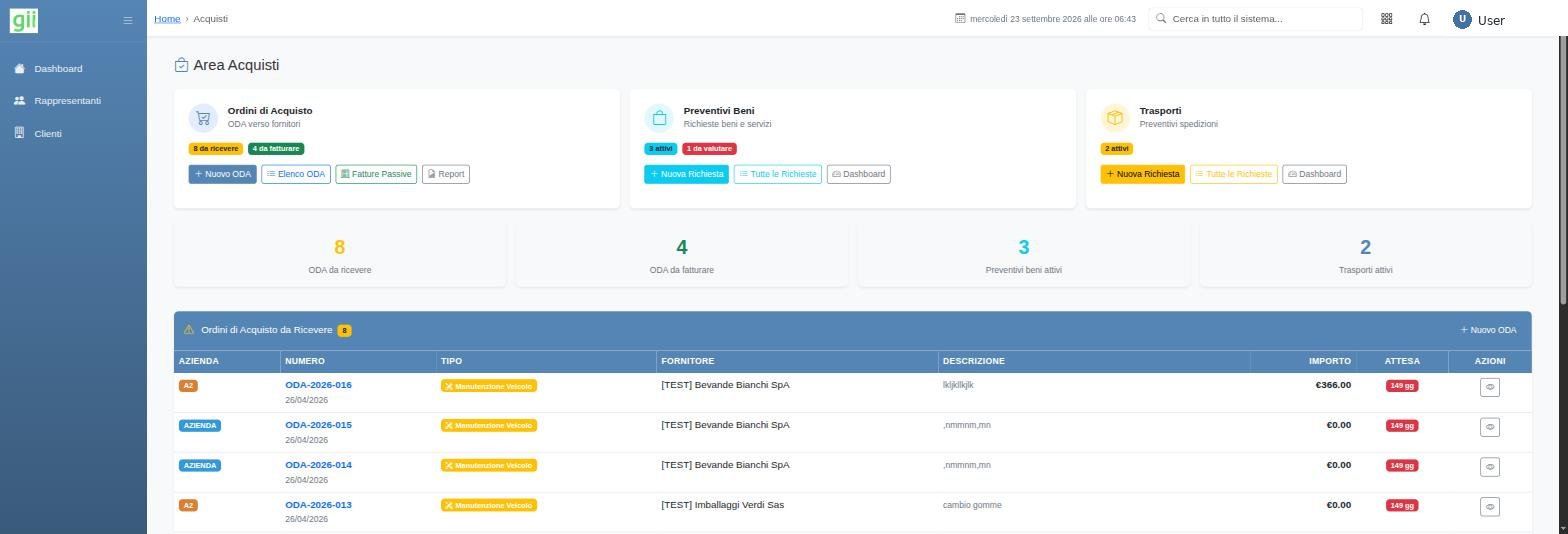Open order ODA-2026-016
The width and height of the screenshot is (1568, 534).
coord(318,385)
